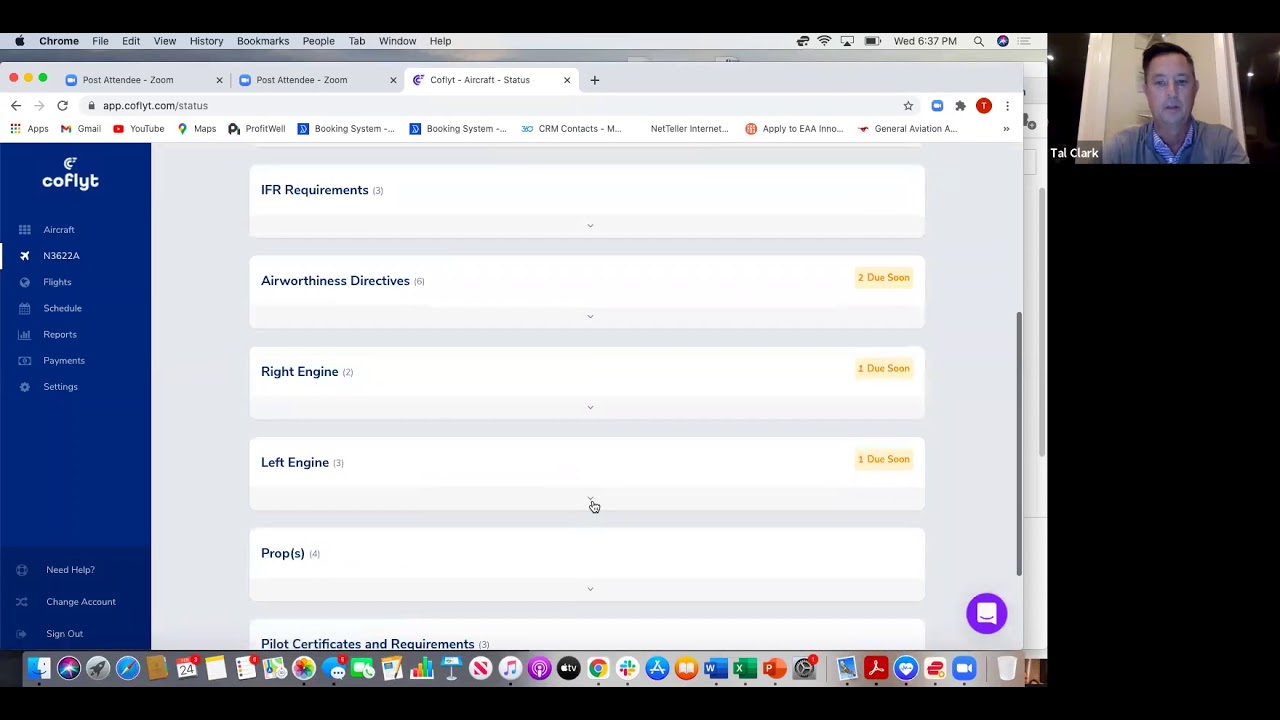Click the Right Engine heading

pyautogui.click(x=299, y=372)
